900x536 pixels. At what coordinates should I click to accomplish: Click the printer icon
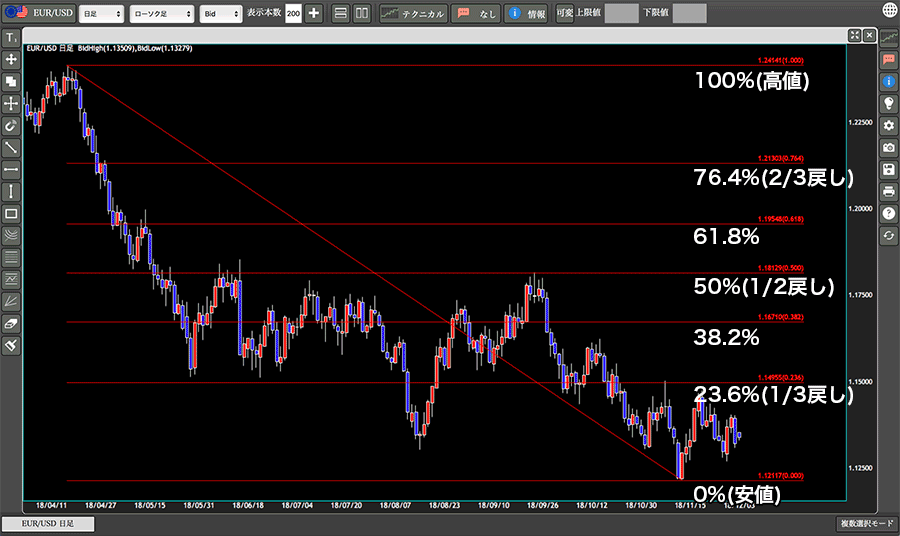coord(888,191)
